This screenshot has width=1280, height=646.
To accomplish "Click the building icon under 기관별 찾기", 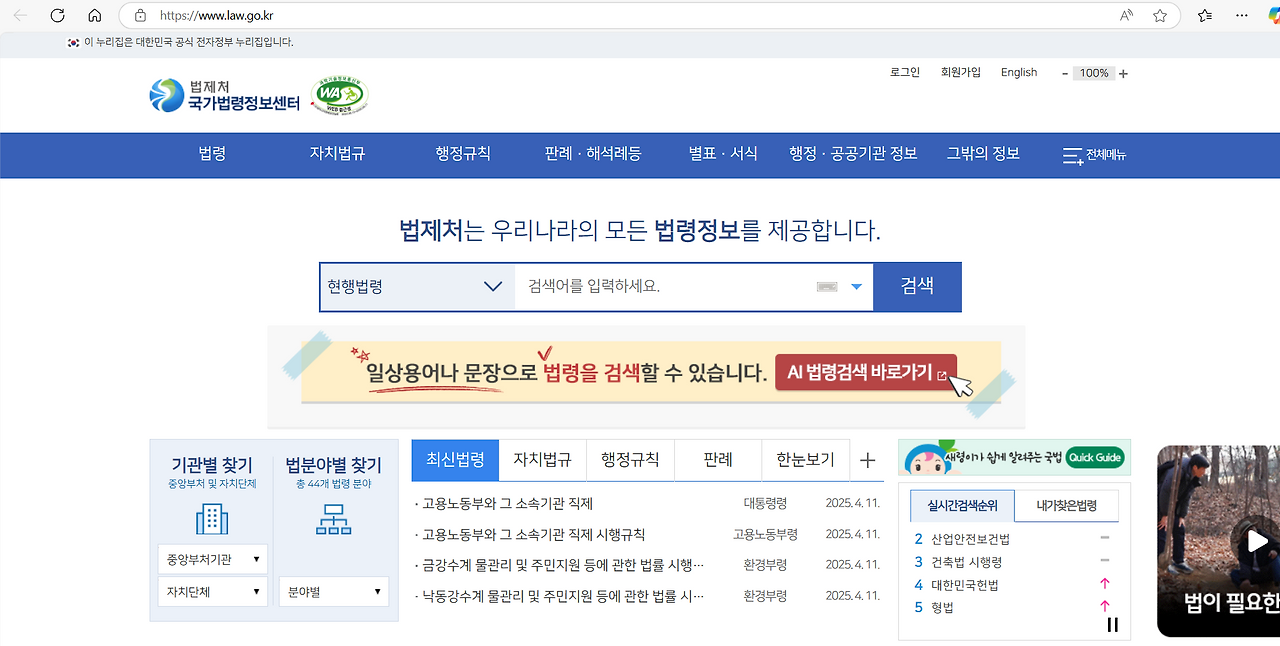I will click(x=212, y=519).
